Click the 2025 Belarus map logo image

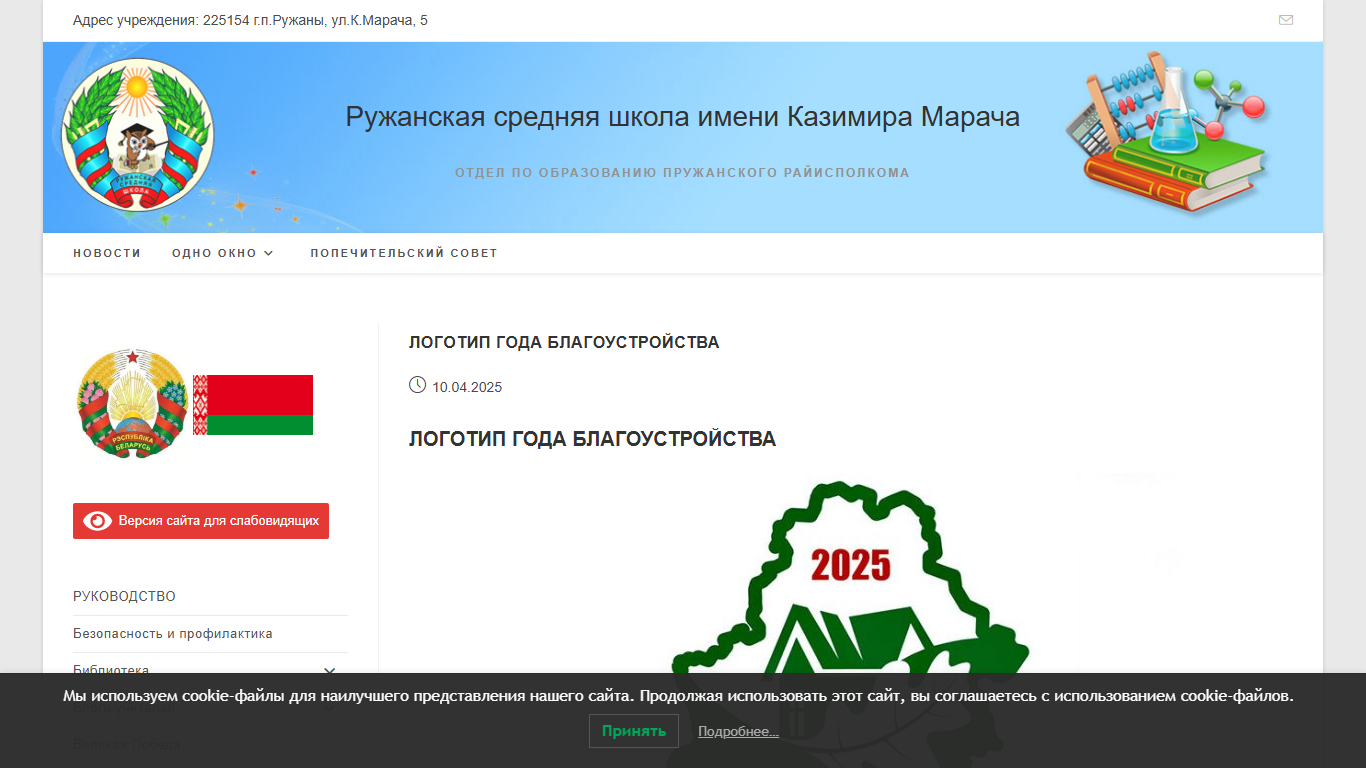tap(850, 620)
